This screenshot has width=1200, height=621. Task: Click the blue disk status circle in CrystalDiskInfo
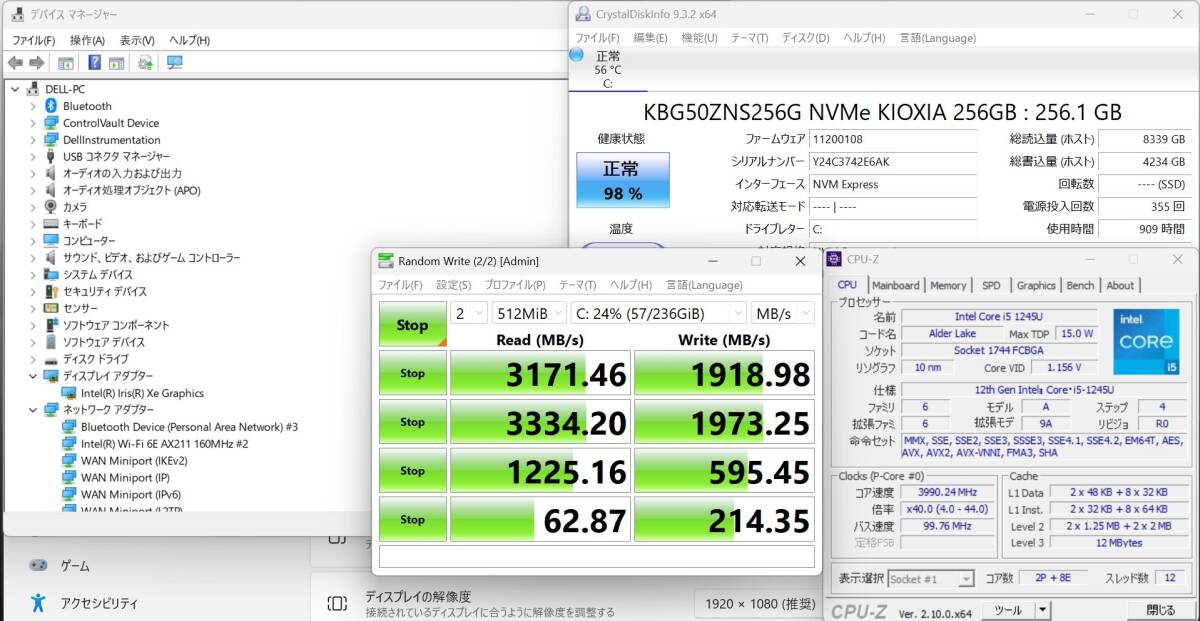coord(577,55)
